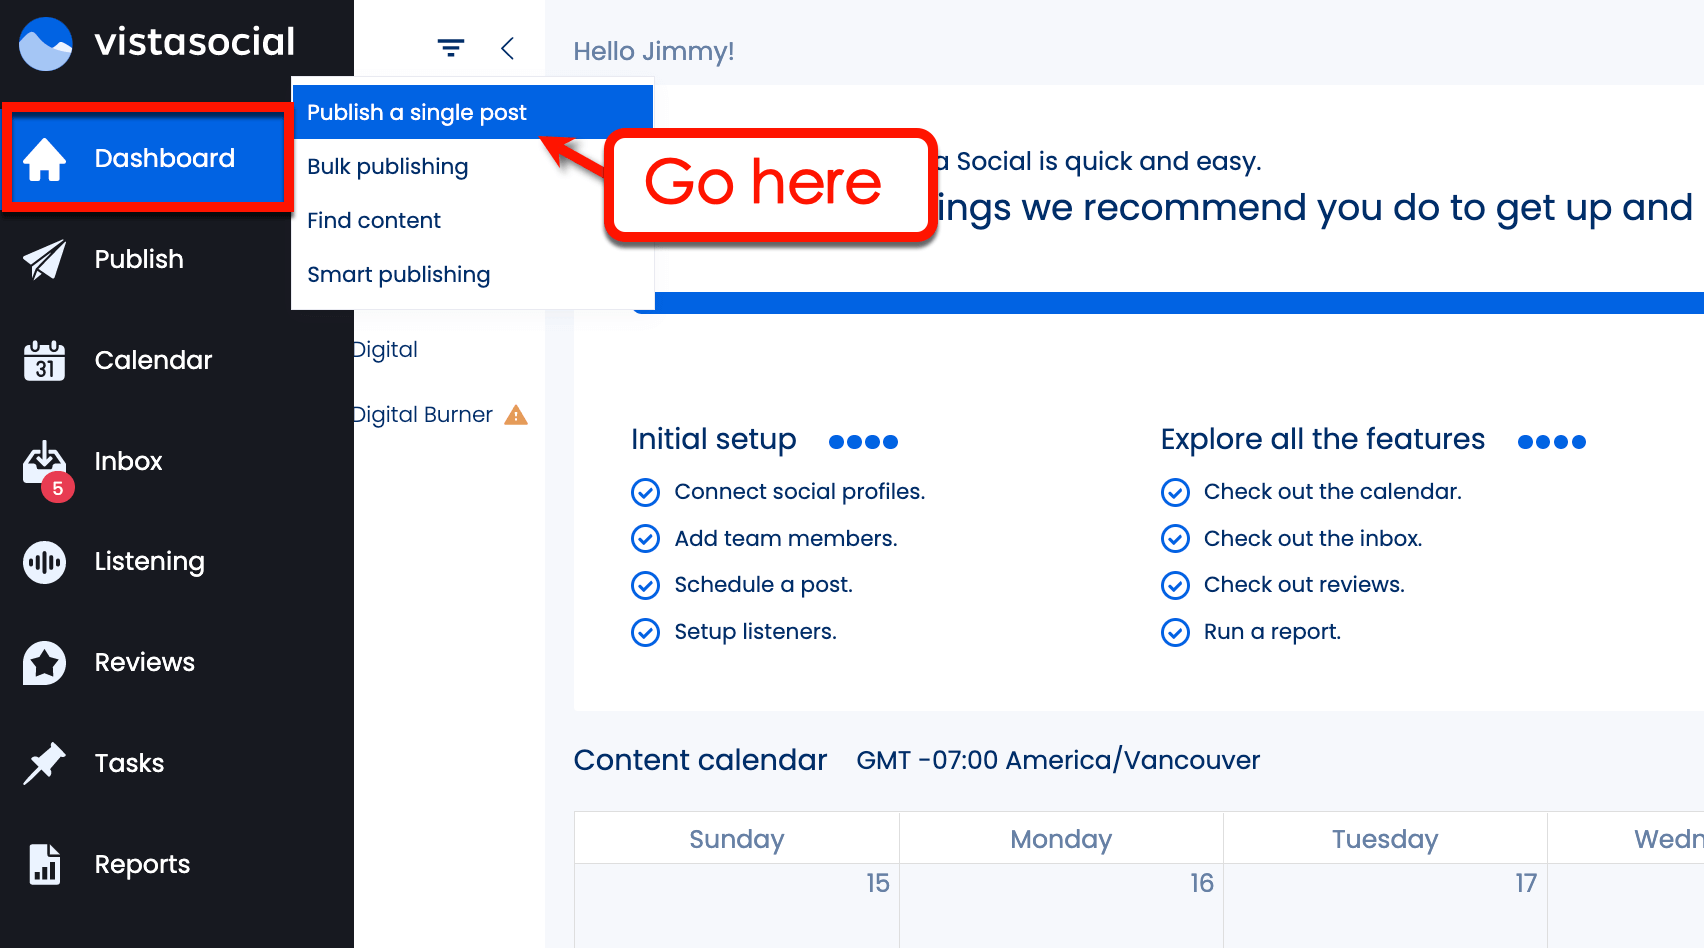Image resolution: width=1704 pixels, height=948 pixels.
Task: Click the Initial setup progress dots
Action: pyautogui.click(x=862, y=441)
